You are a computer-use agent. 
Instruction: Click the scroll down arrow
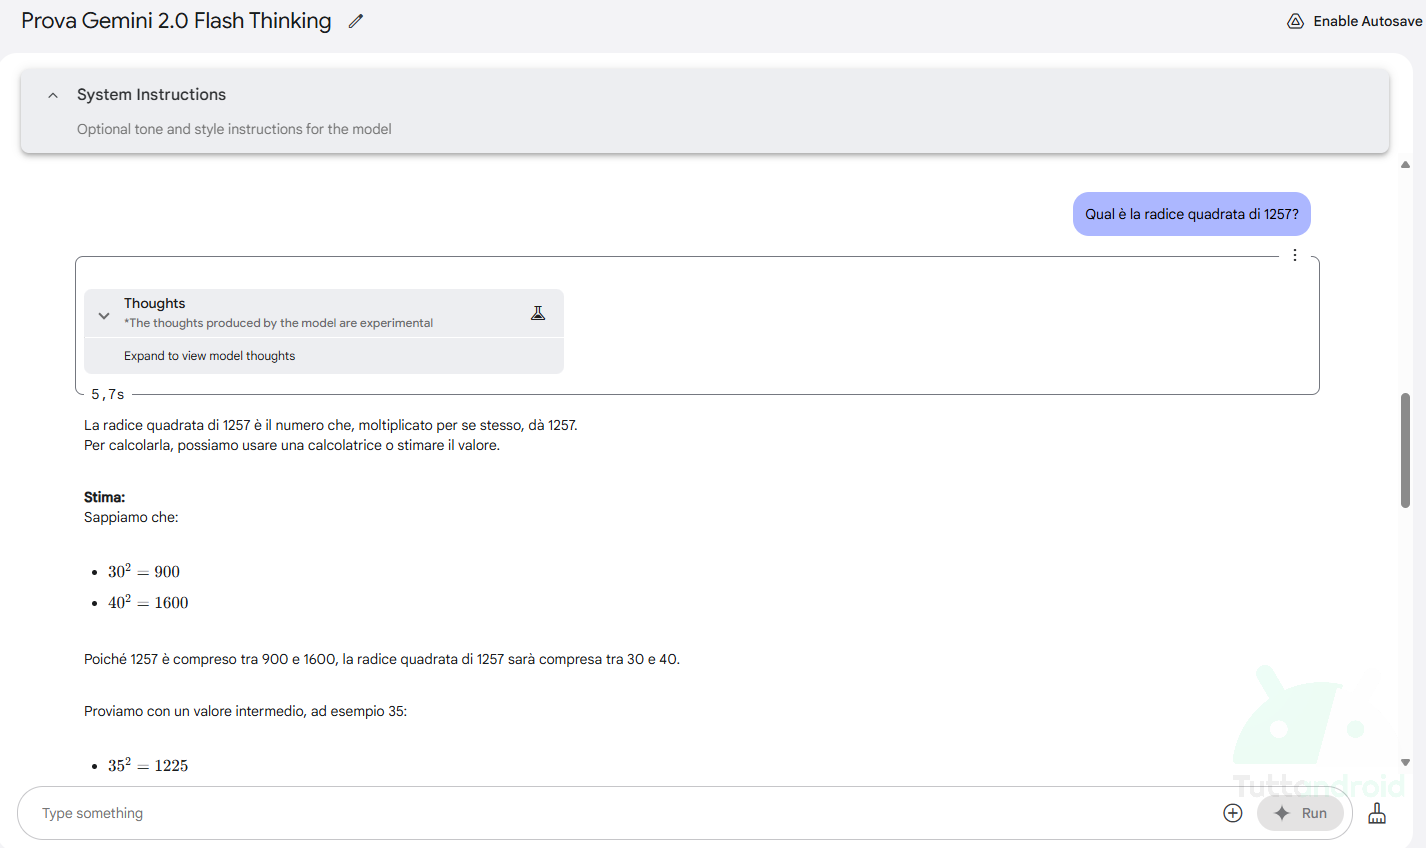(1405, 762)
